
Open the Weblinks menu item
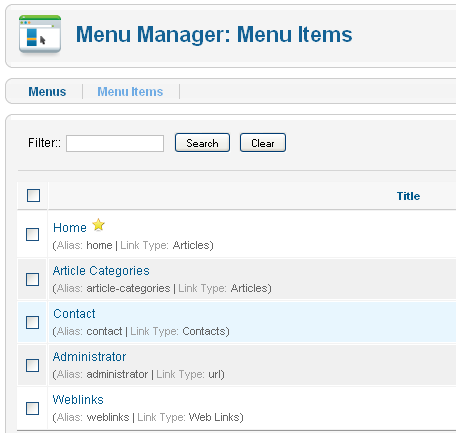pyautogui.click(x=78, y=400)
